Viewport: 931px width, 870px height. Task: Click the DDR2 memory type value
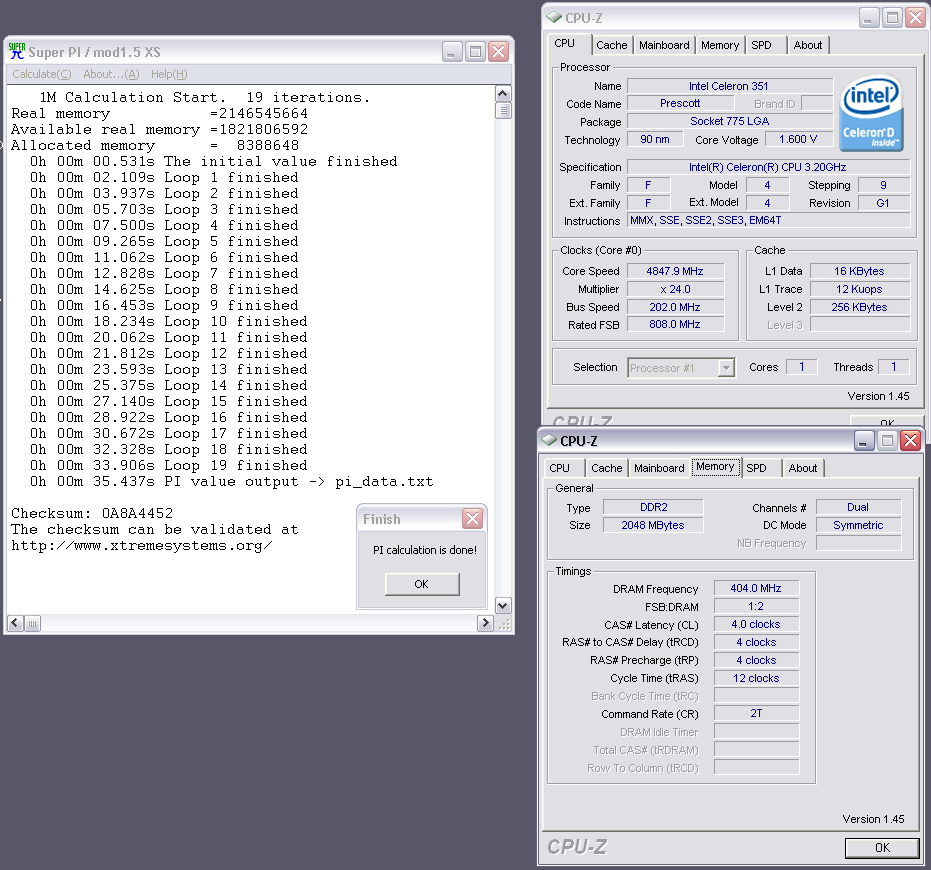click(x=653, y=507)
